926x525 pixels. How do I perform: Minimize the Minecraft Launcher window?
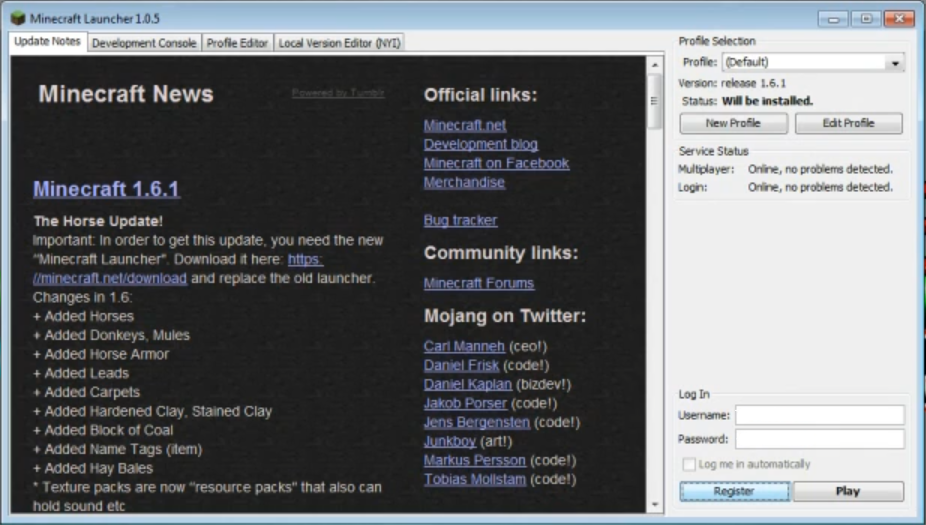coord(833,19)
